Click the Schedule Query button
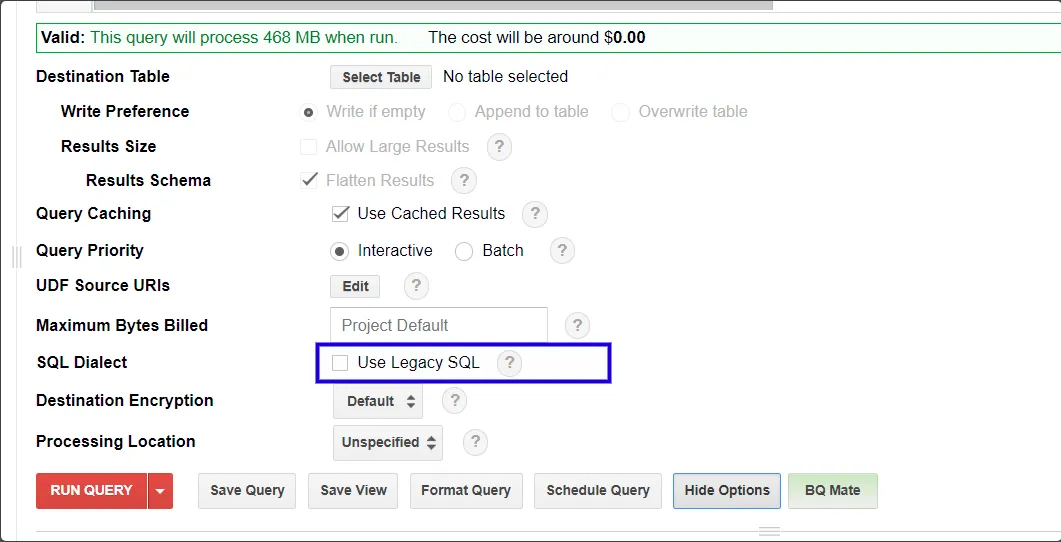The image size is (1061, 542). [x=598, y=491]
